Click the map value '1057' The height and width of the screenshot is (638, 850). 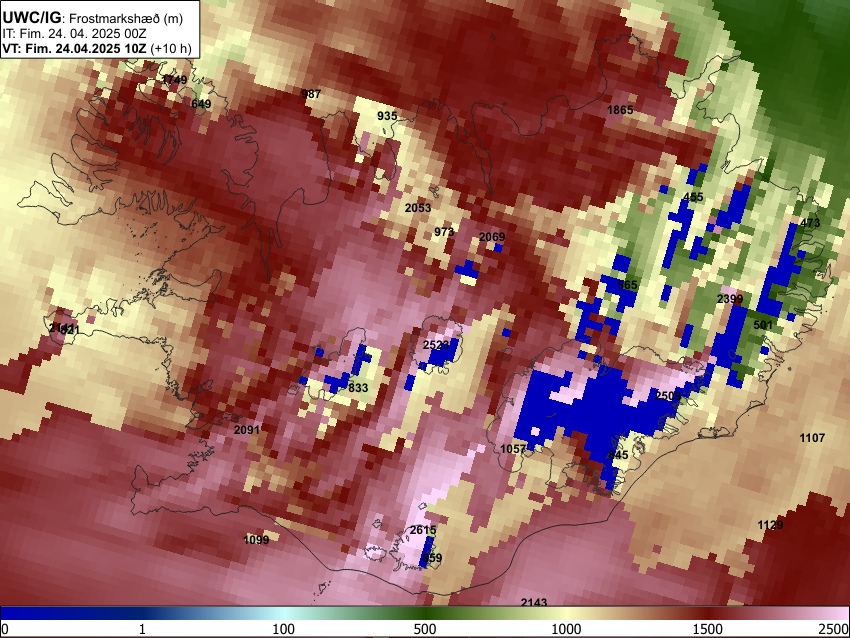[x=513, y=448]
